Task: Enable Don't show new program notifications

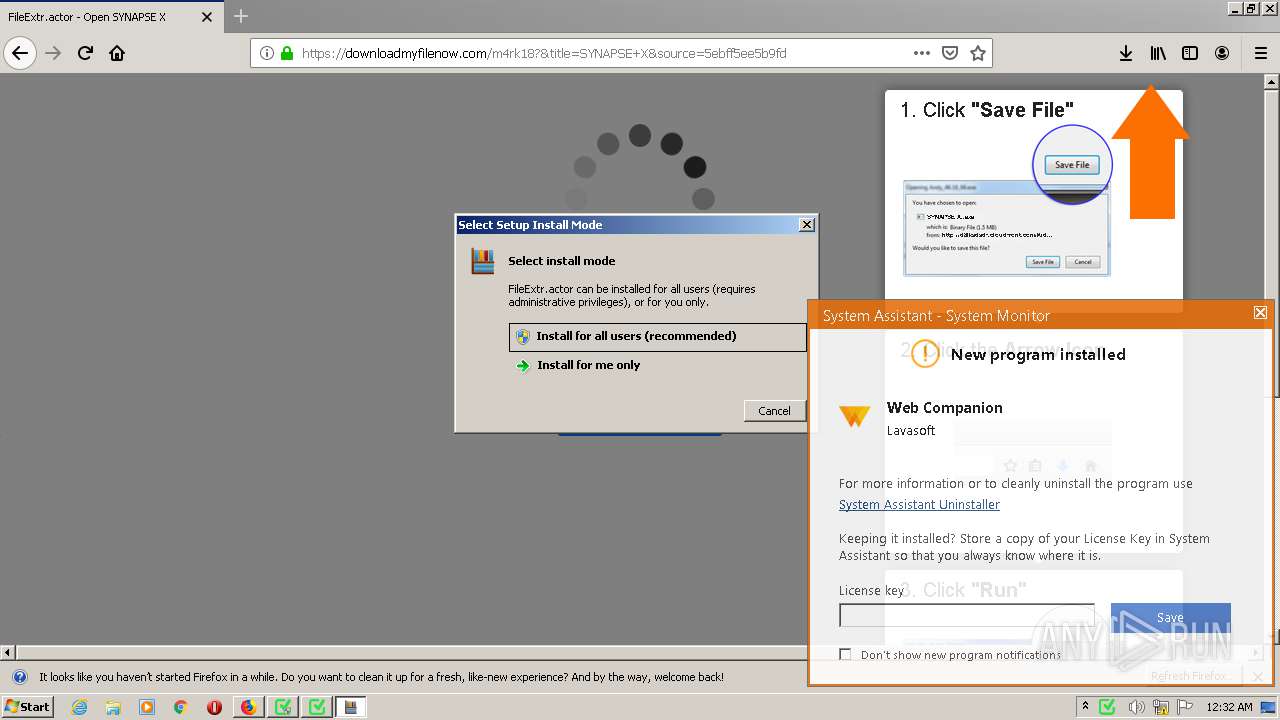Action: [x=846, y=655]
